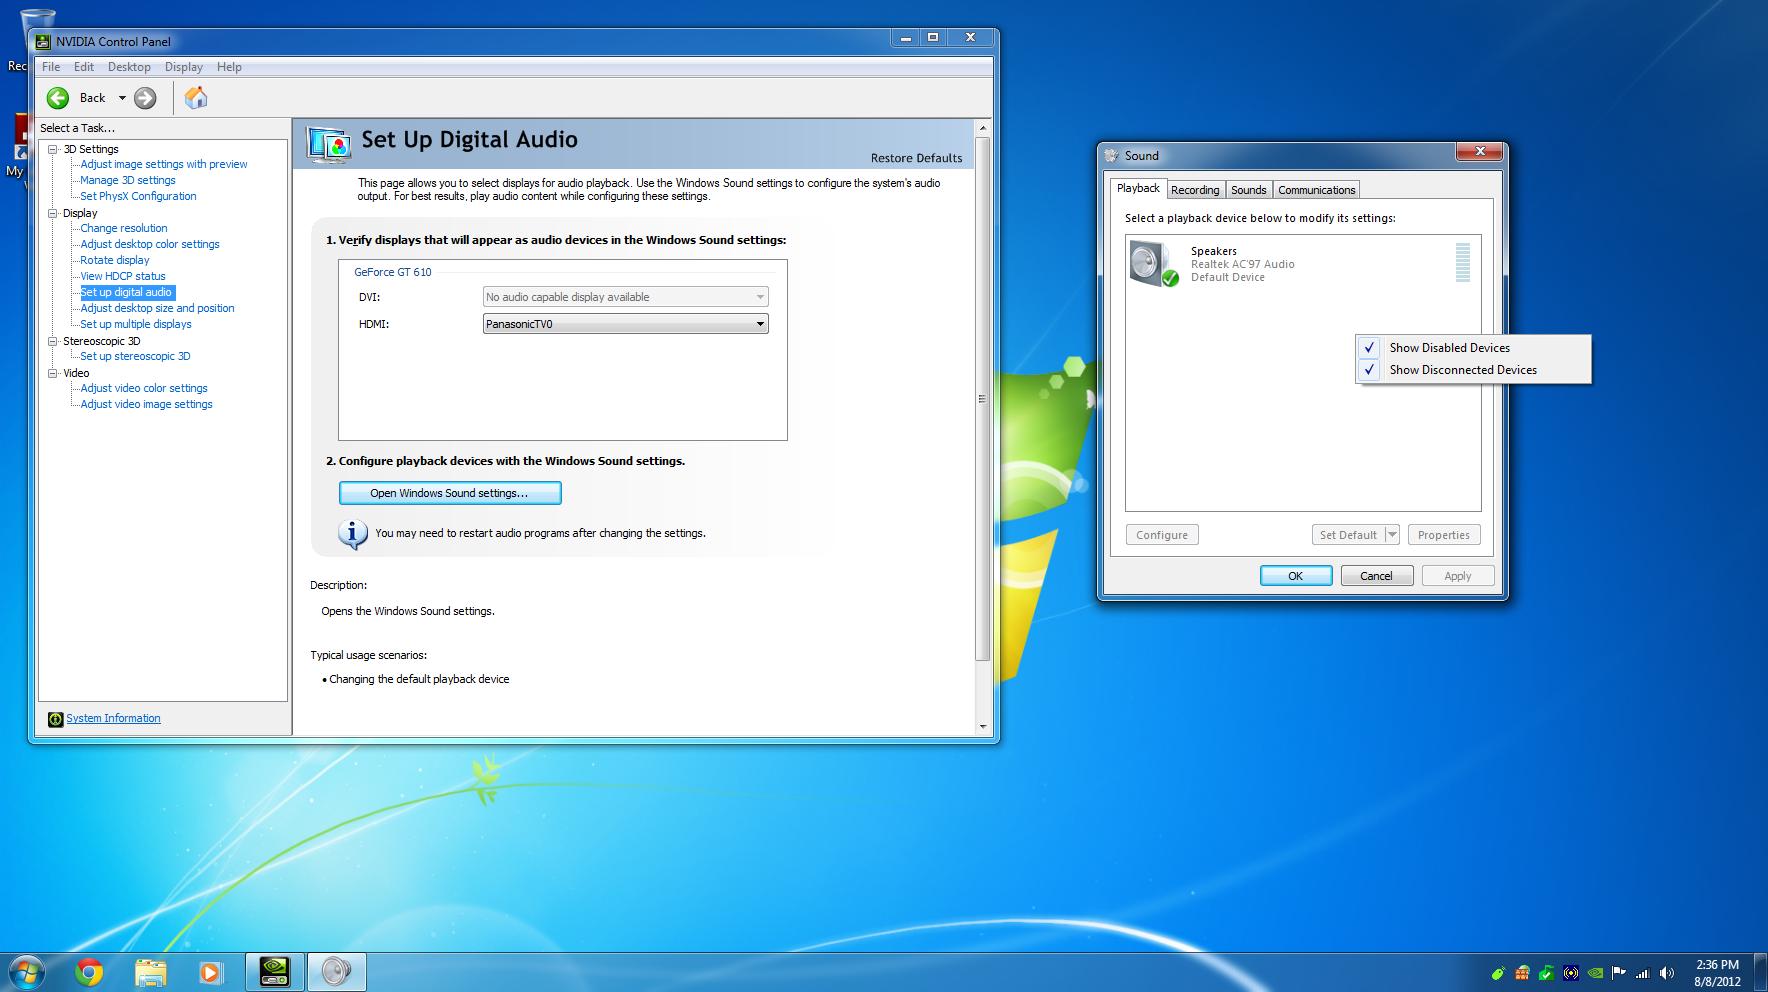Collapse the Stereoscopic 3D tree node
The width and height of the screenshot is (1768, 992).
click(53, 341)
